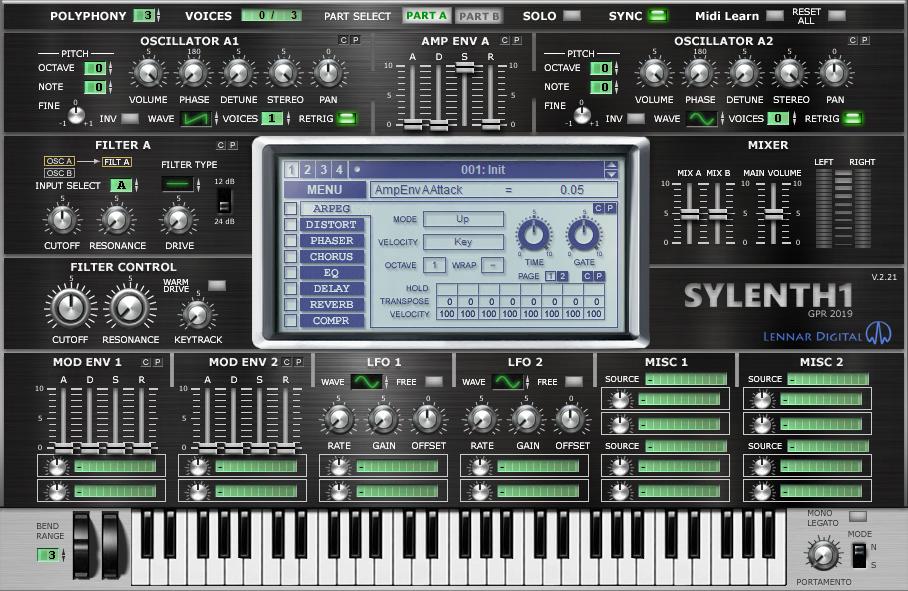Open the LFO 1 wave selector
Screen dimensions: 908x591
pyautogui.click(x=366, y=381)
